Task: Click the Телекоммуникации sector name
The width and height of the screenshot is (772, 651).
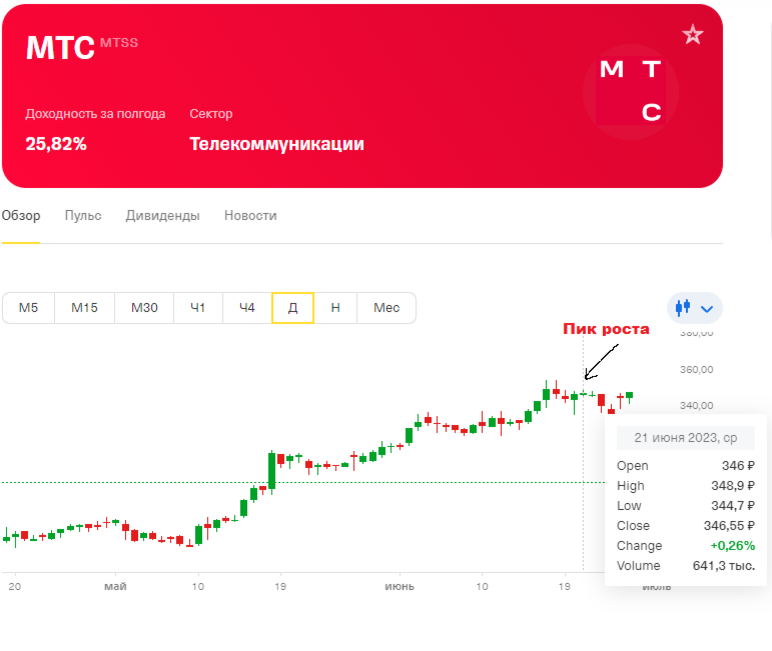Action: pyautogui.click(x=277, y=144)
